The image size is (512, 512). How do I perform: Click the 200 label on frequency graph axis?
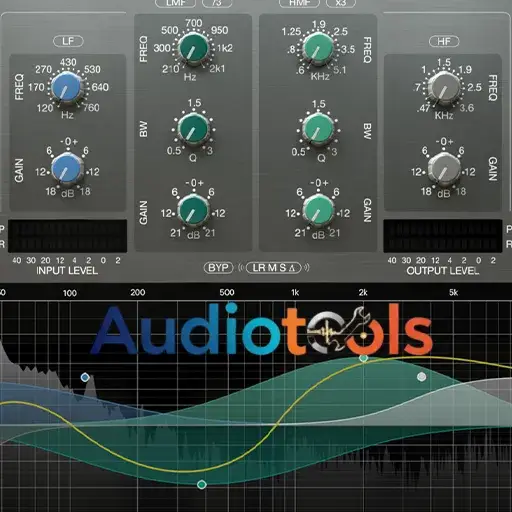click(138, 292)
